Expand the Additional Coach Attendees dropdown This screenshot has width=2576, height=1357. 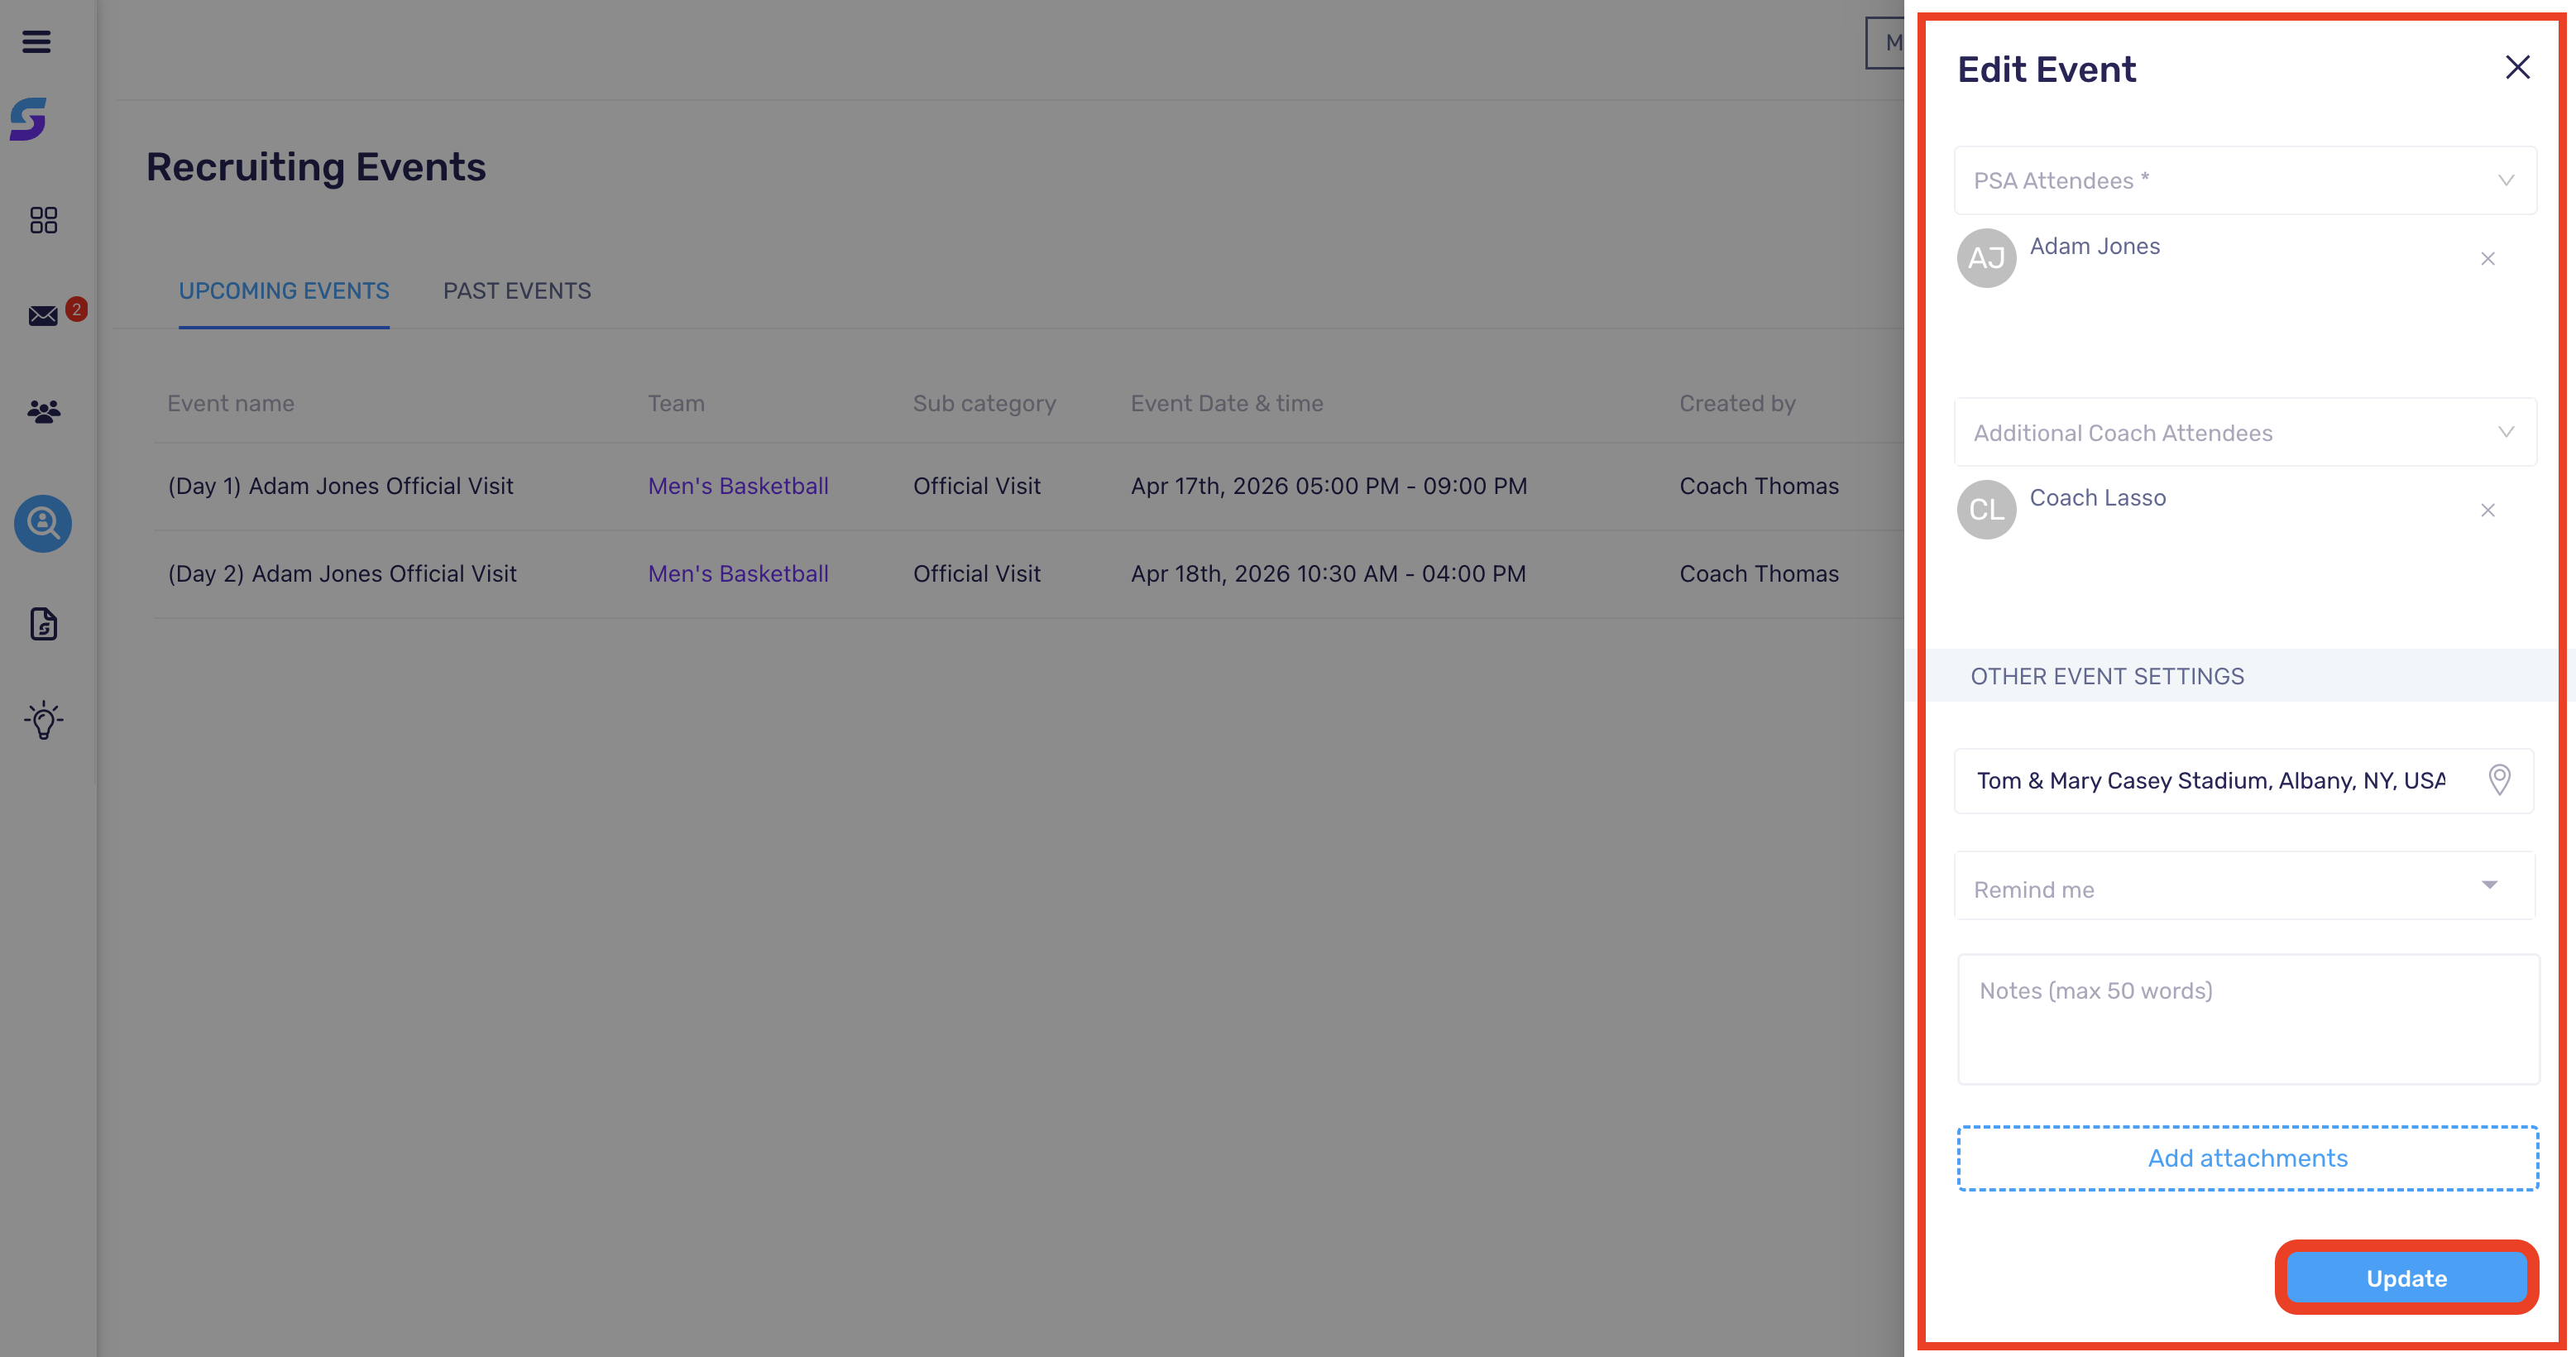[x=2245, y=432]
